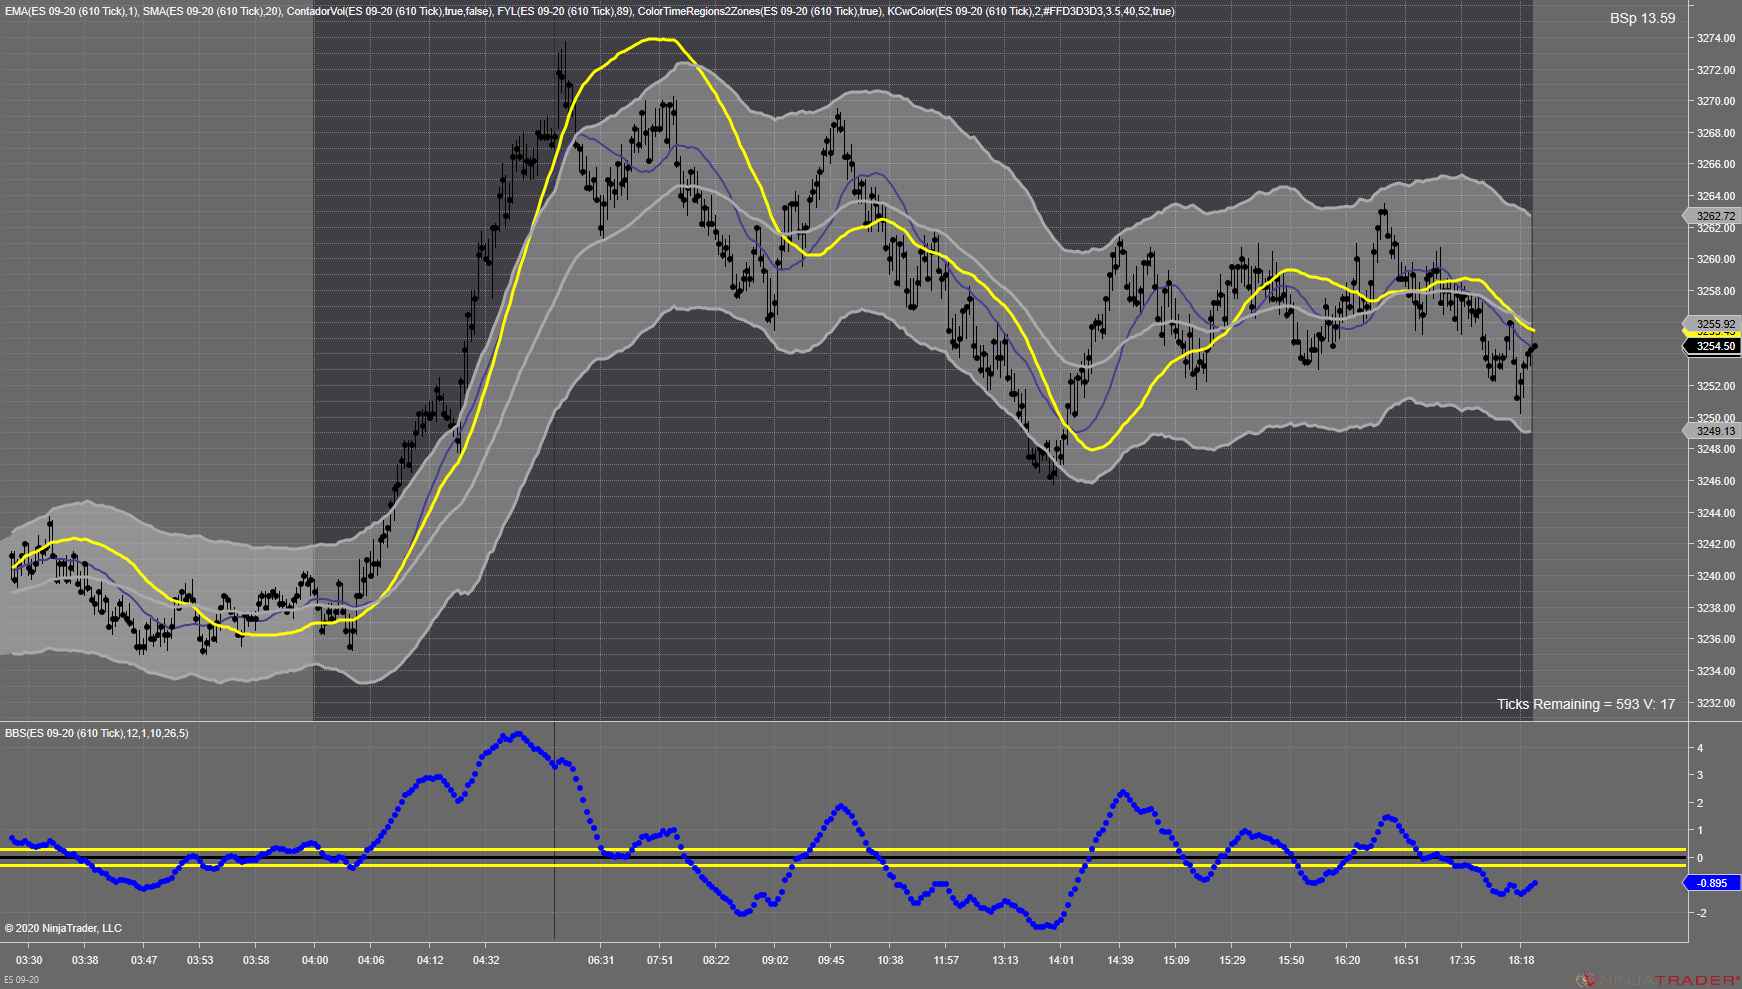Click the 3246.00 price axis label
The height and width of the screenshot is (989, 1742).
[1716, 482]
